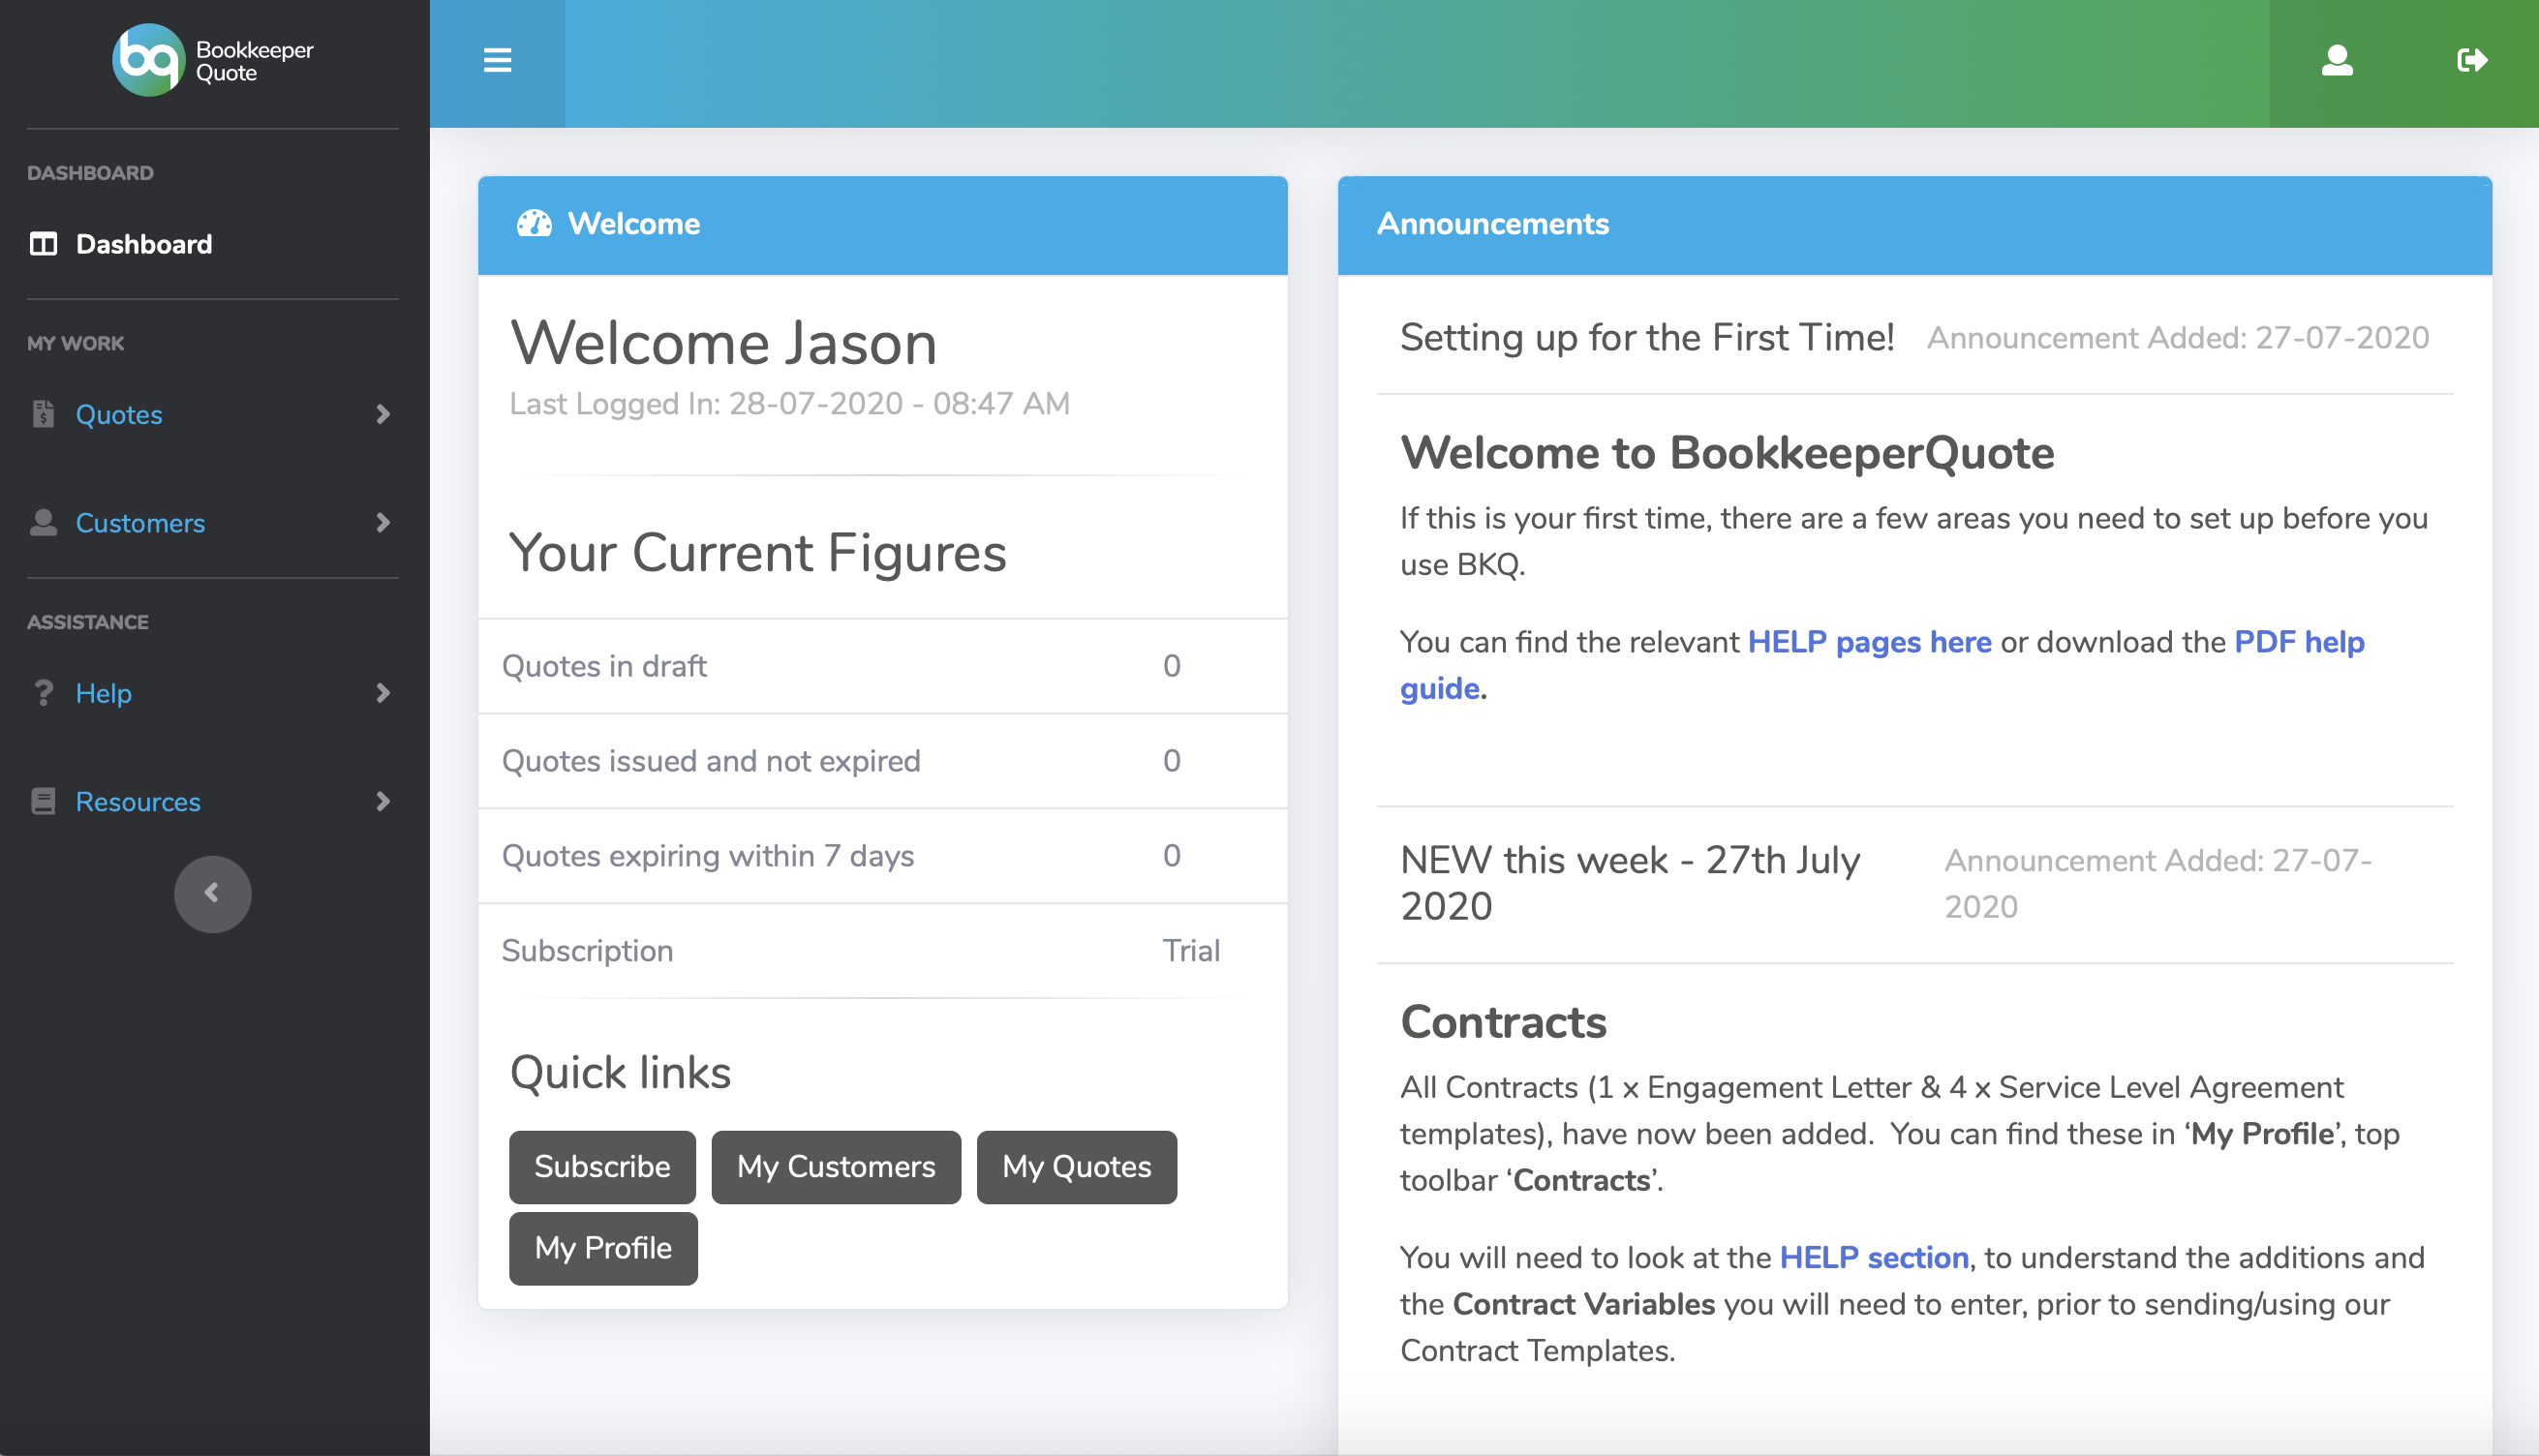The height and width of the screenshot is (1456, 2539).
Task: Select Dashboard in the sidebar menu
Action: coord(143,244)
